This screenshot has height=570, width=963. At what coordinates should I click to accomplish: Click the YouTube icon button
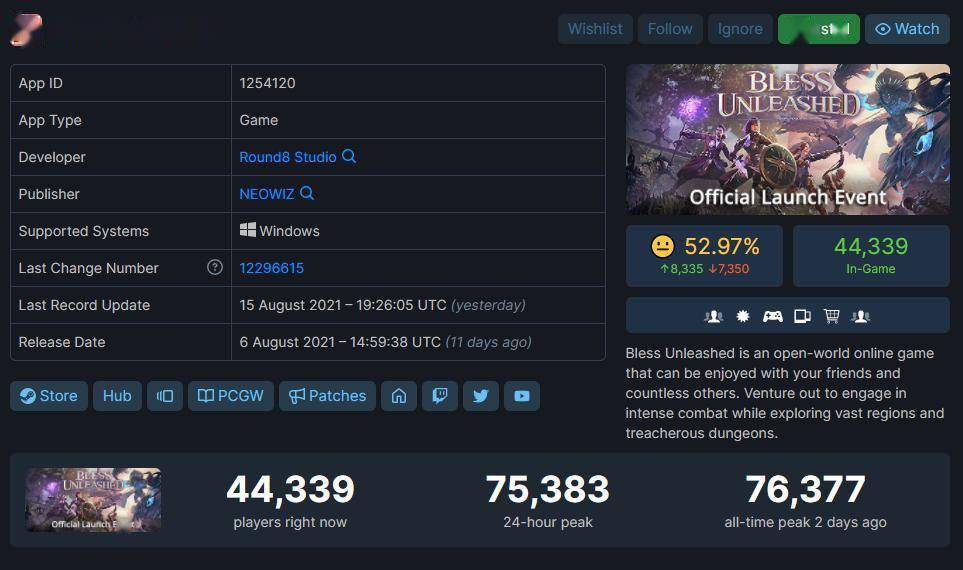[x=522, y=396]
